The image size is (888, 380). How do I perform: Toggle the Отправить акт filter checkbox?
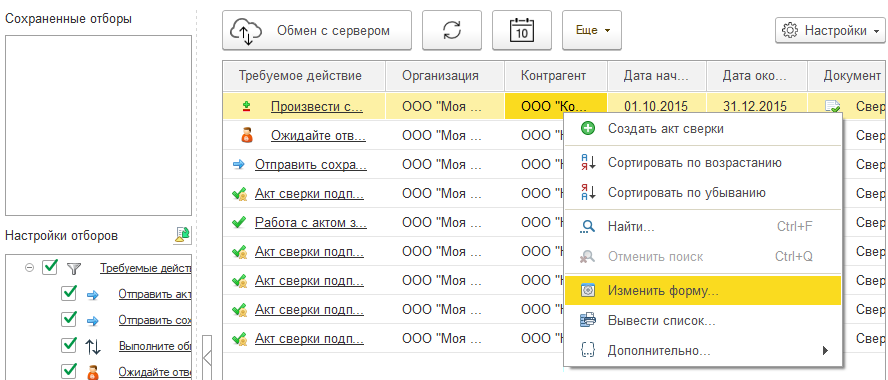tap(69, 293)
